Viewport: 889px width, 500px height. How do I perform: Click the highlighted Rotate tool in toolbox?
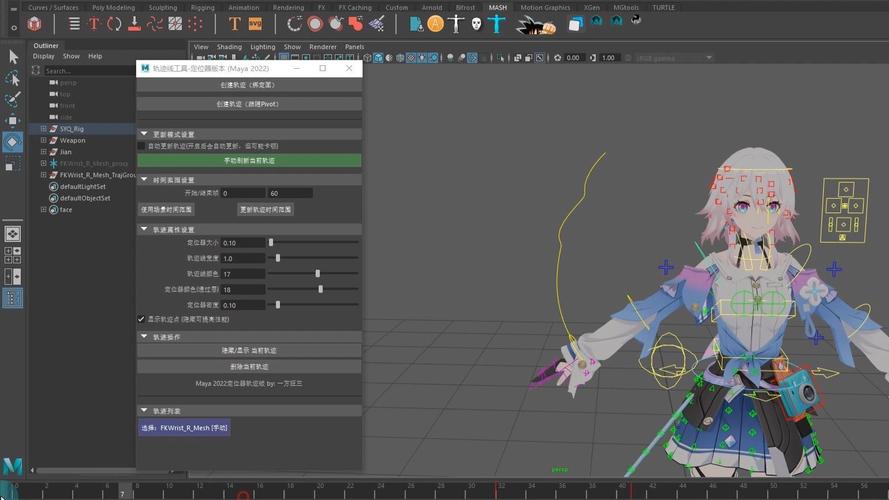click(x=12, y=142)
